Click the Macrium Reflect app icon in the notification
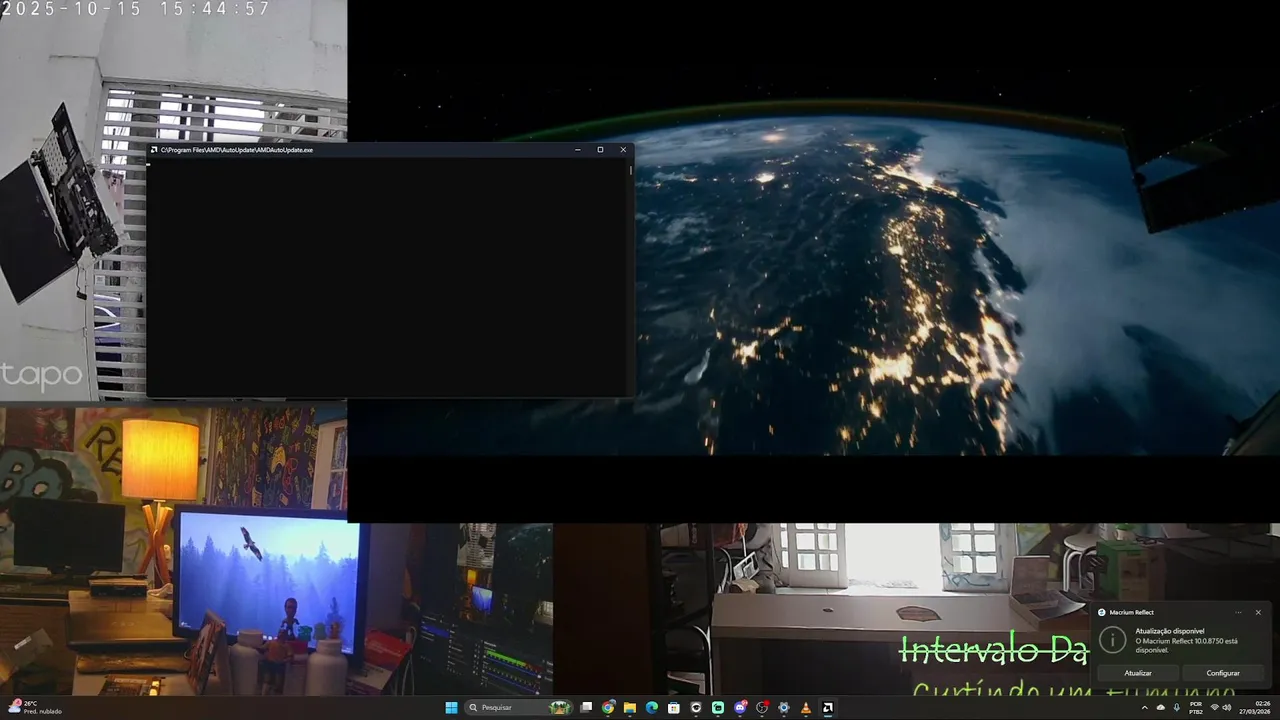This screenshot has width=1280, height=720. 1102,612
